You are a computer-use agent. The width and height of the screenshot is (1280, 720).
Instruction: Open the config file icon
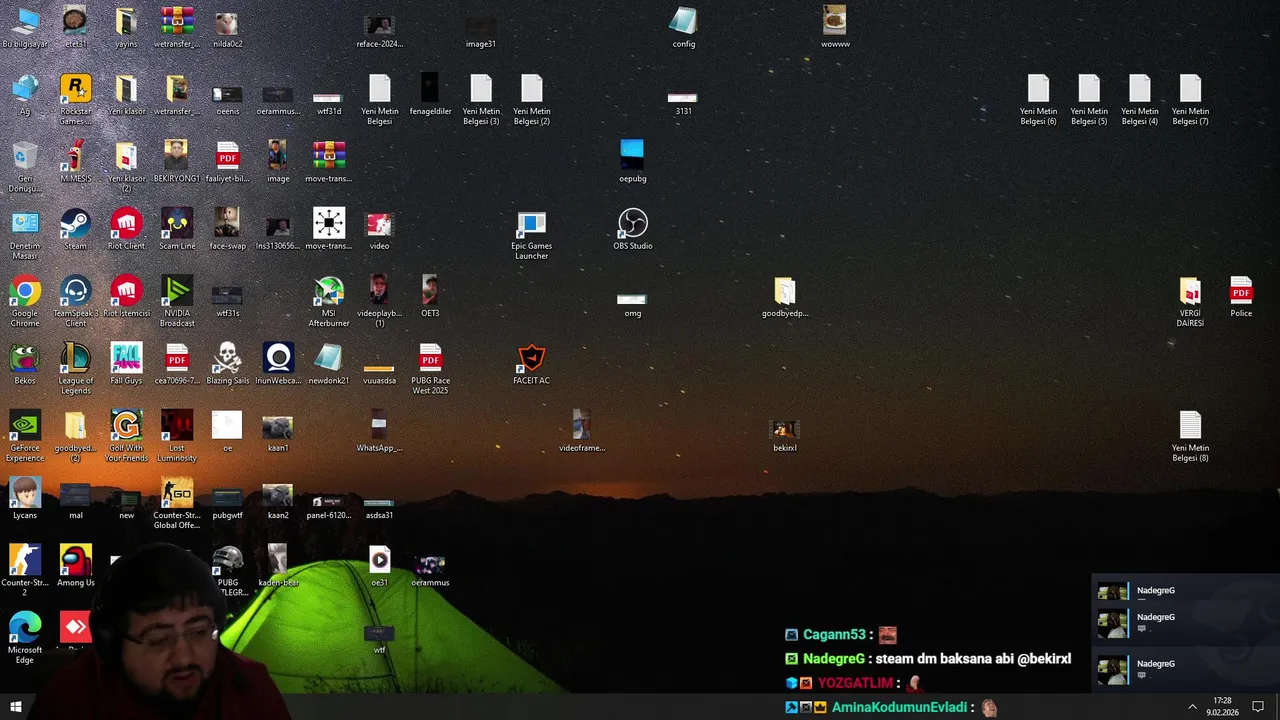pyautogui.click(x=683, y=27)
